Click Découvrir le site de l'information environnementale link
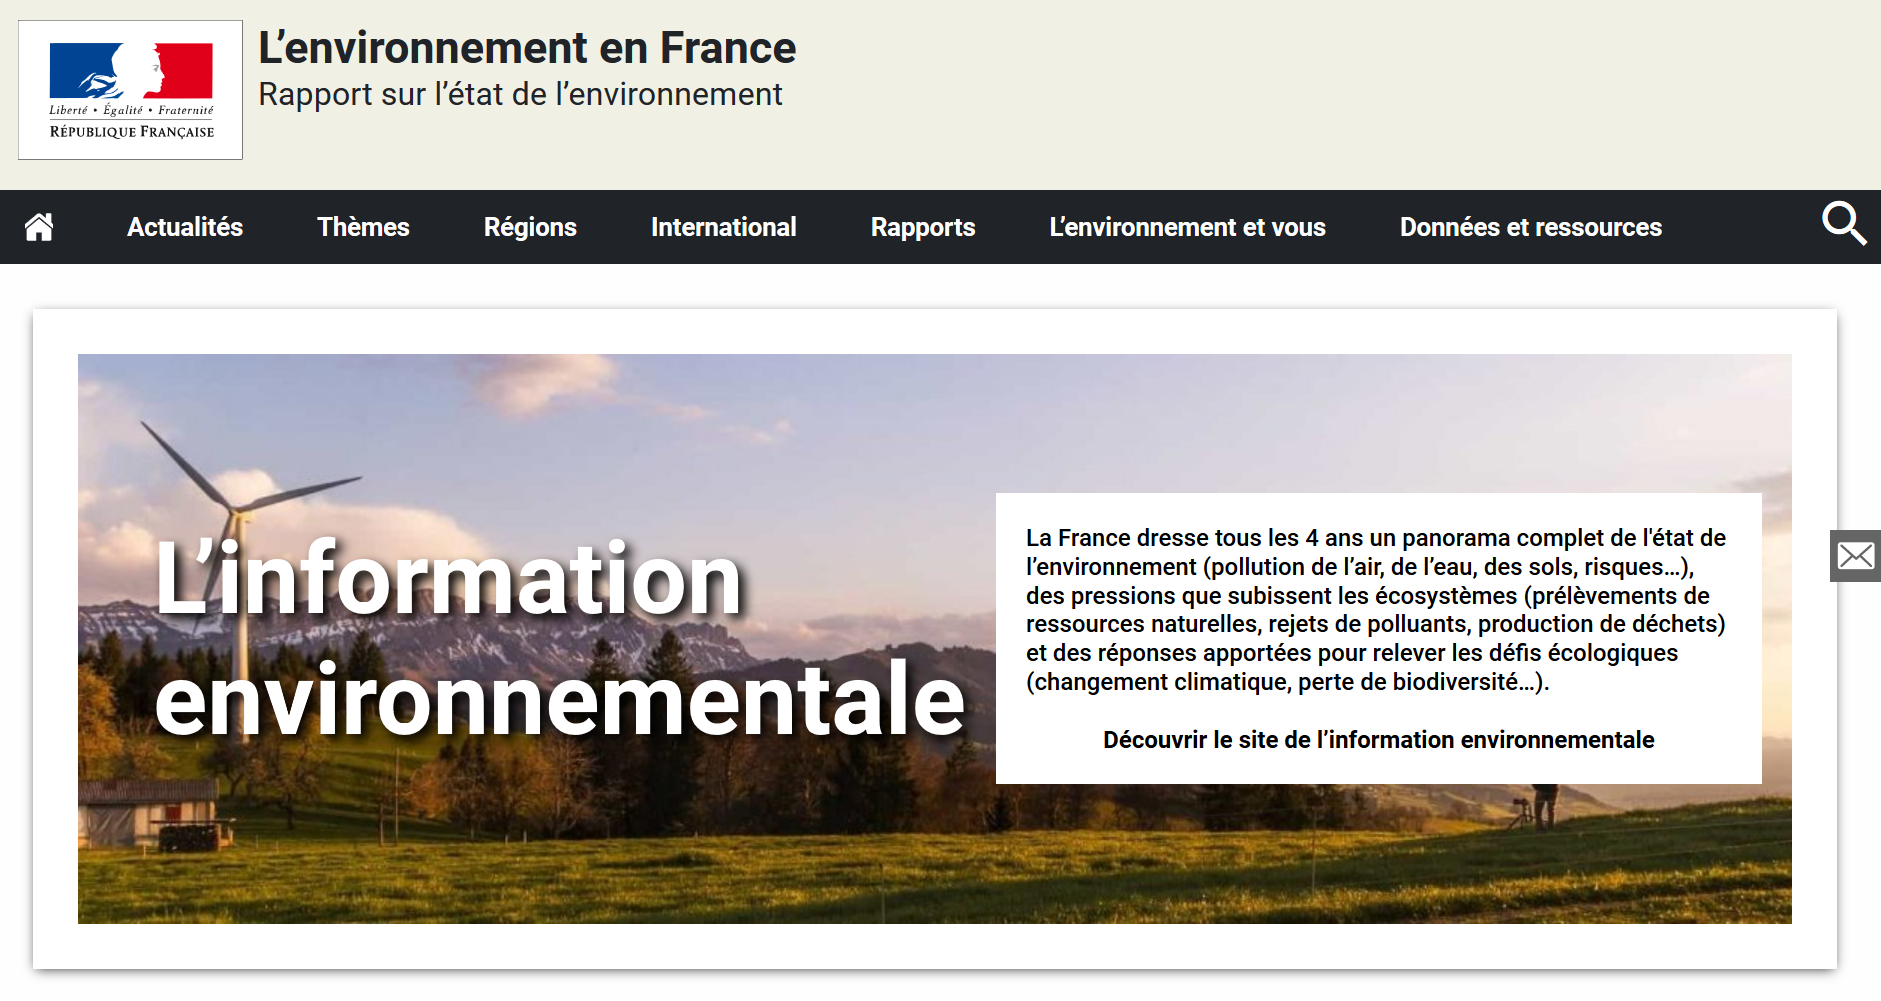This screenshot has height=1001, width=1881. click(1378, 740)
